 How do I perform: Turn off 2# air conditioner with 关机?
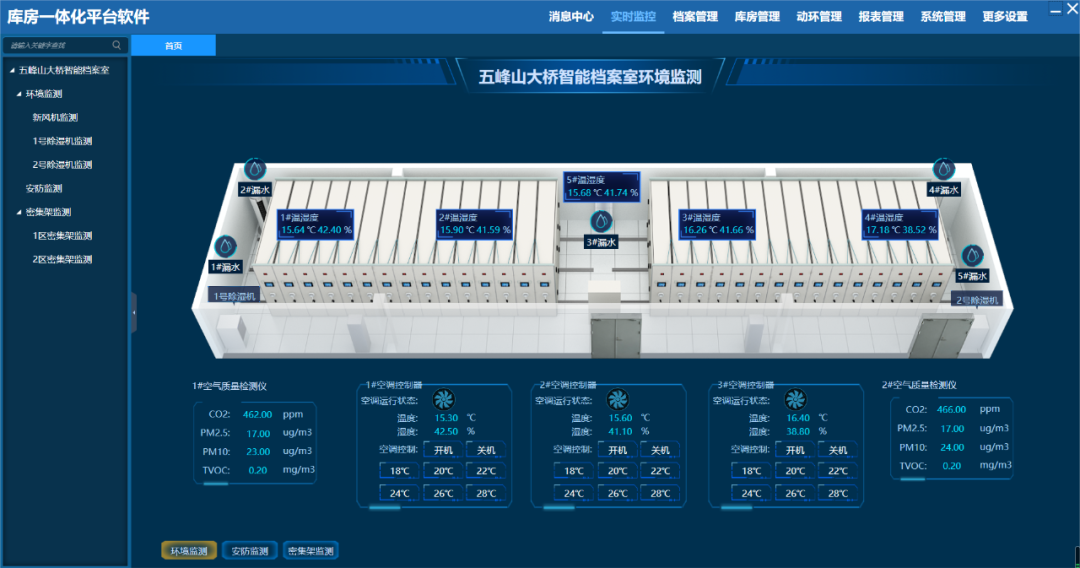click(x=661, y=450)
